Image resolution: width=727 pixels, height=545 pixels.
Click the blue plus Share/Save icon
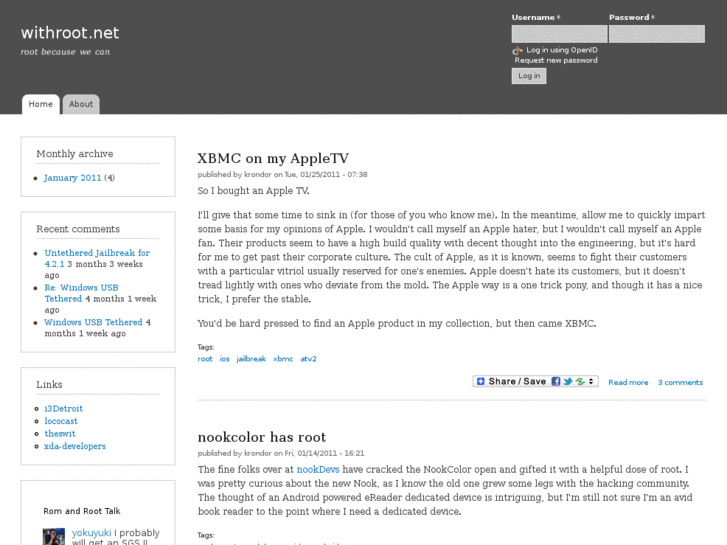[480, 381]
